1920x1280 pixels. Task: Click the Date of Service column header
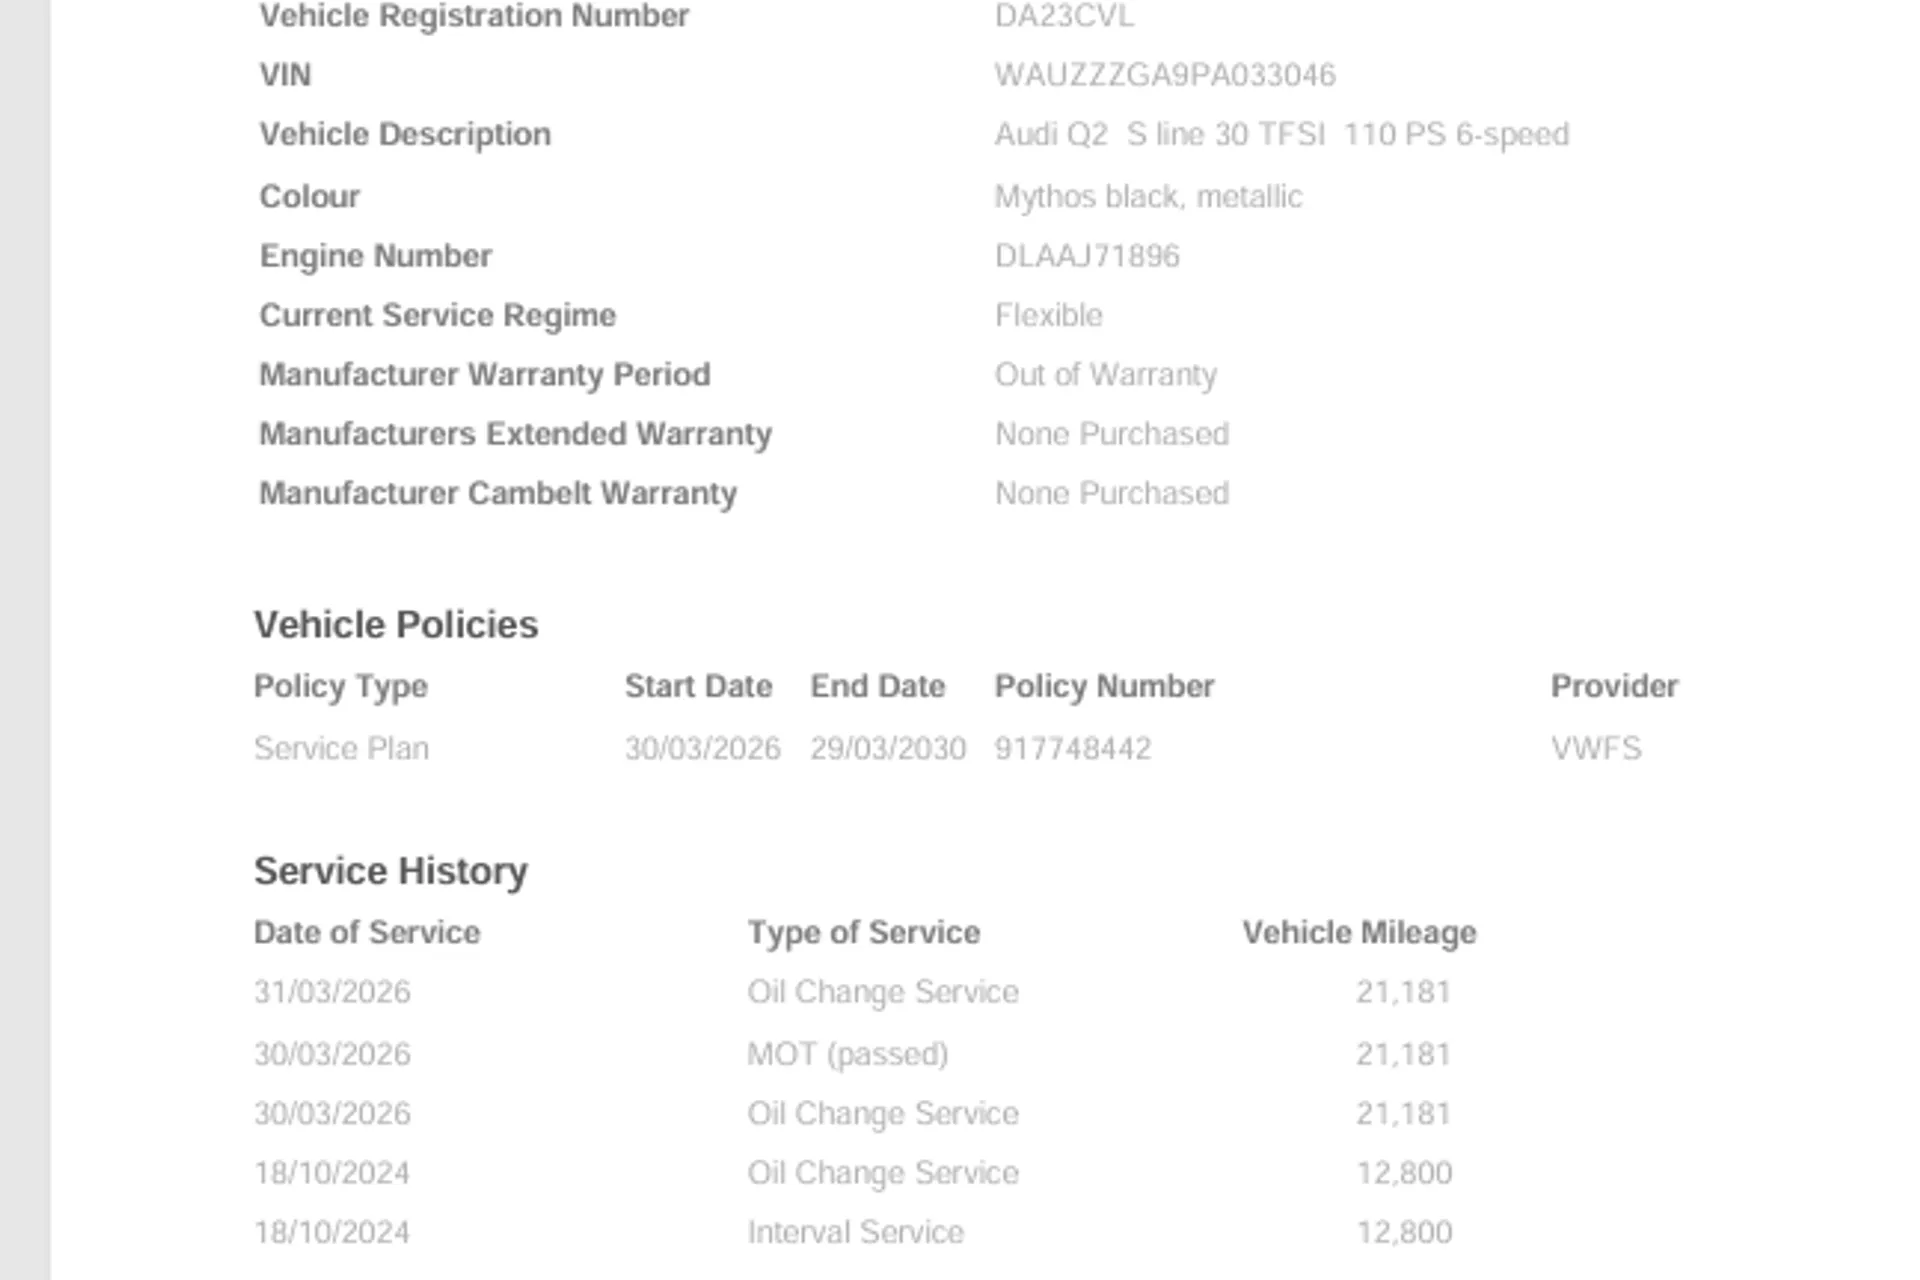[x=367, y=933]
